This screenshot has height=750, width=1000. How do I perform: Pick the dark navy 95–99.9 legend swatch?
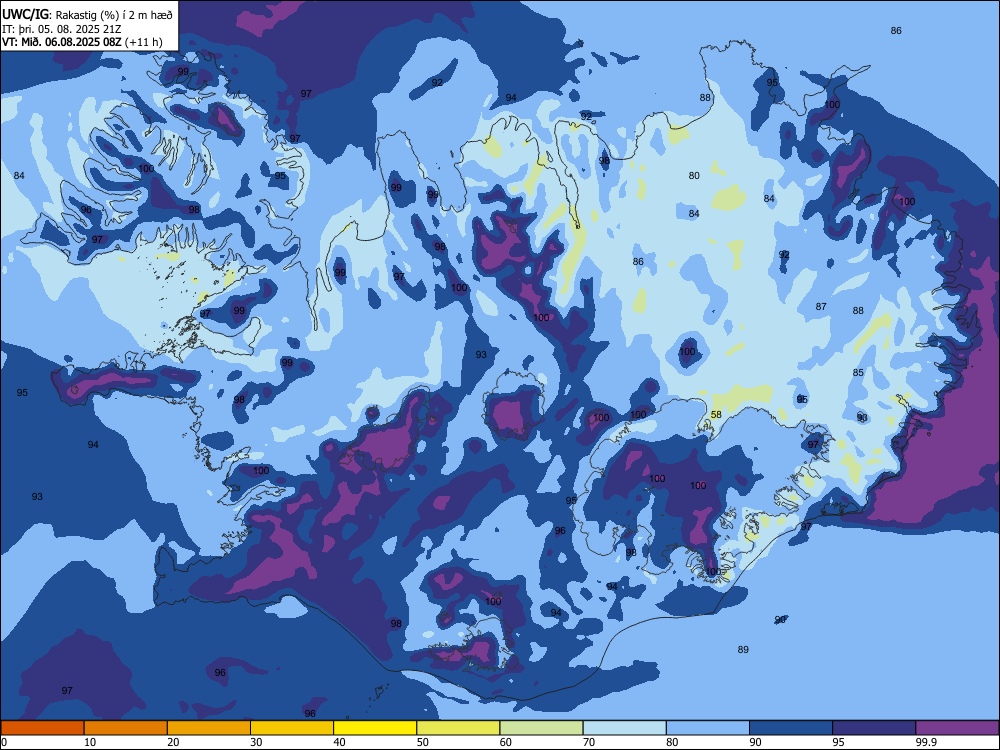tap(874, 728)
